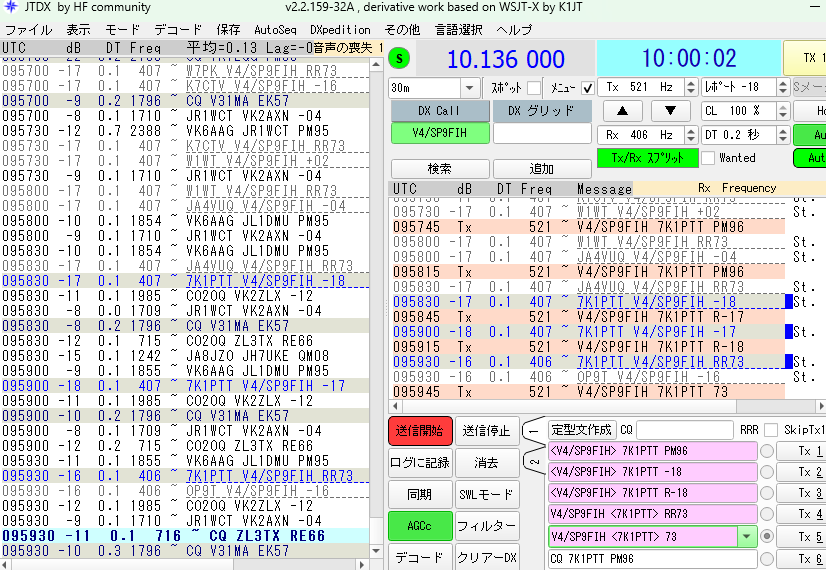
Task: Open the AutoSeq menu
Action: (x=275, y=30)
